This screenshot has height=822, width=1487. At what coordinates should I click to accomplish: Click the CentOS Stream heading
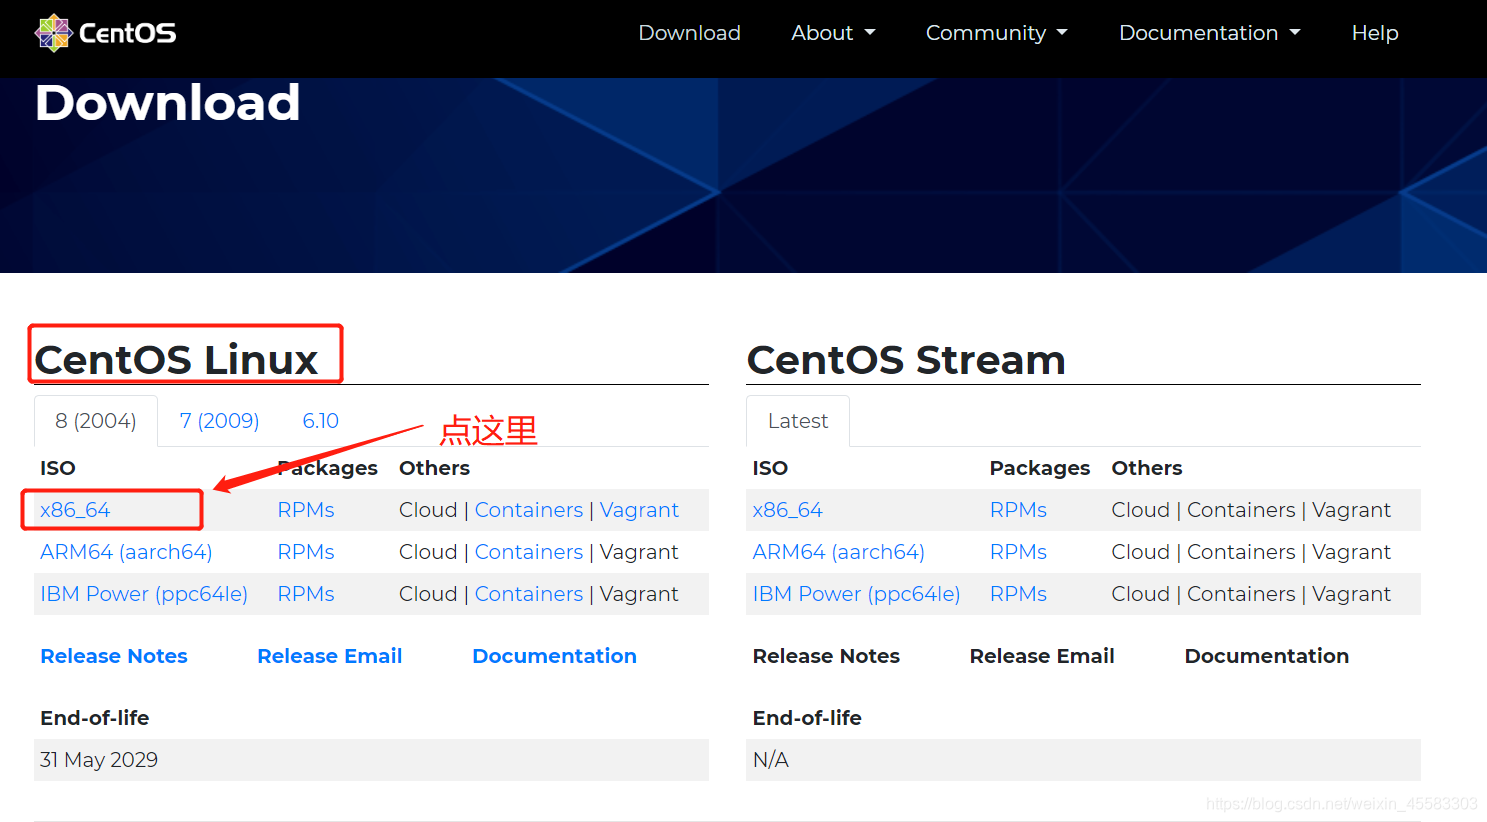(907, 360)
